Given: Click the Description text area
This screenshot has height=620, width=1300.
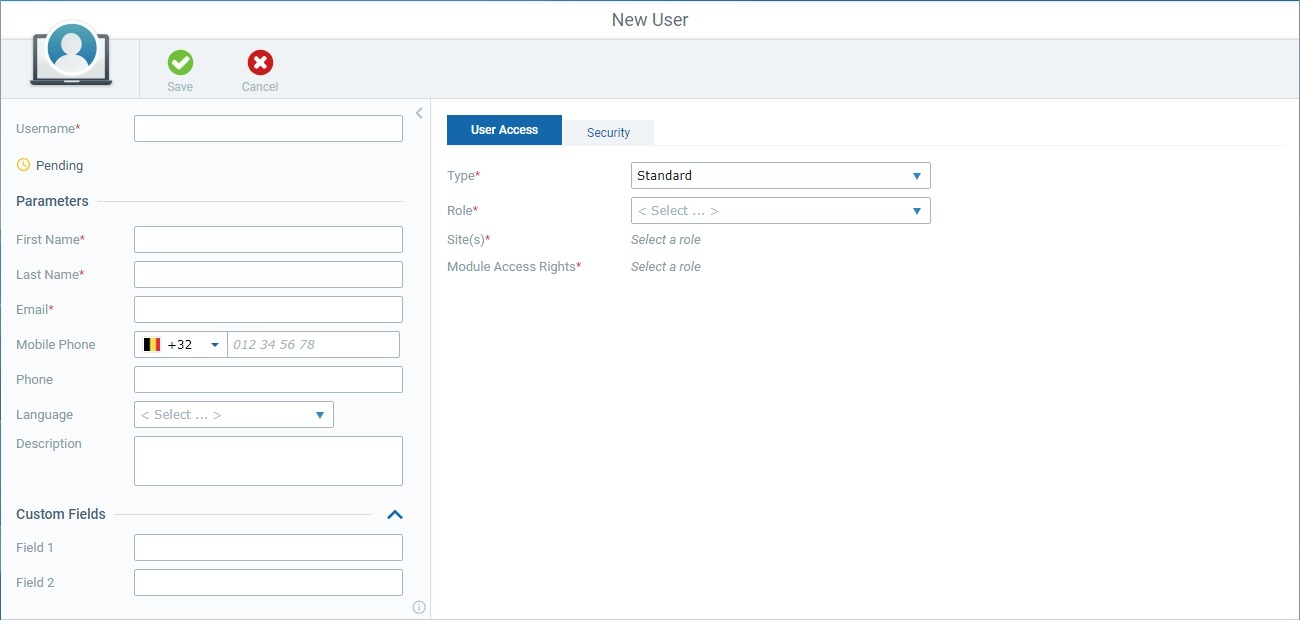Looking at the screenshot, I should coord(268,461).
